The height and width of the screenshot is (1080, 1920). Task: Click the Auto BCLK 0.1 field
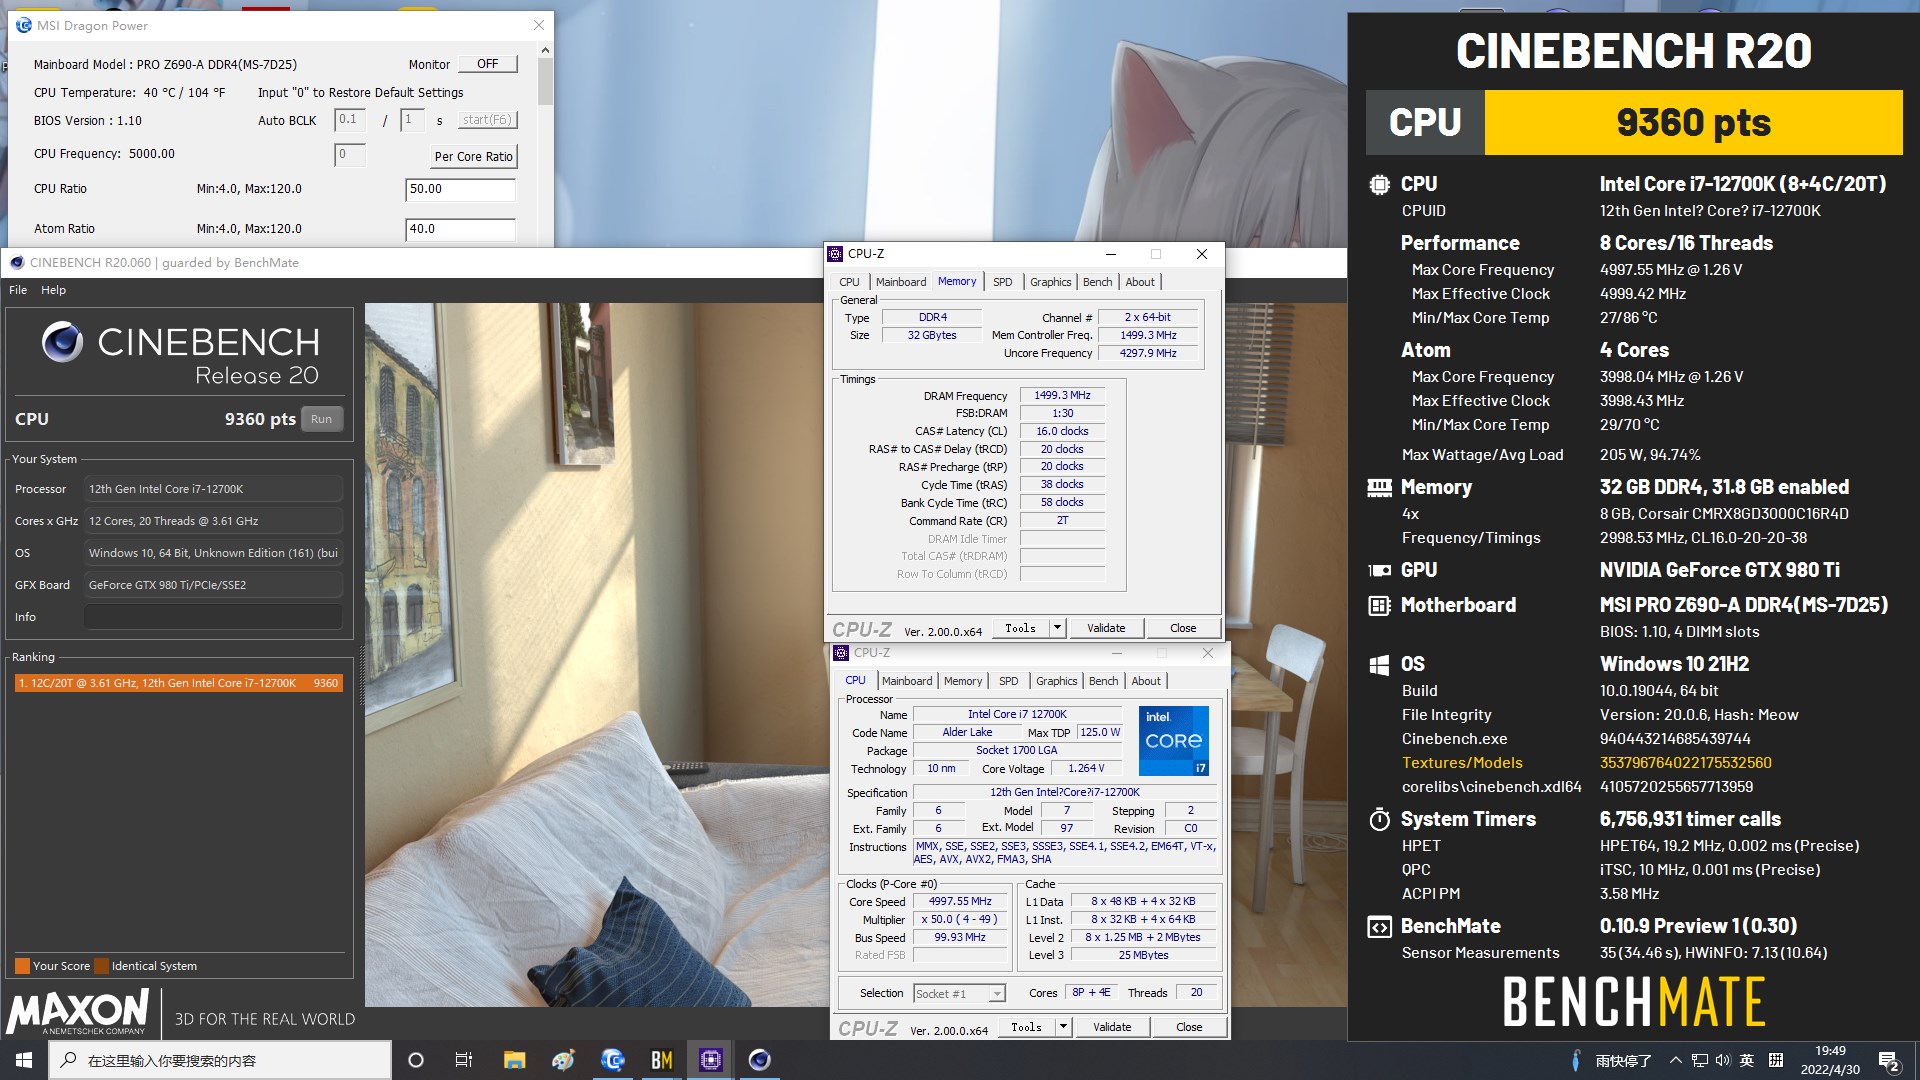pyautogui.click(x=349, y=120)
